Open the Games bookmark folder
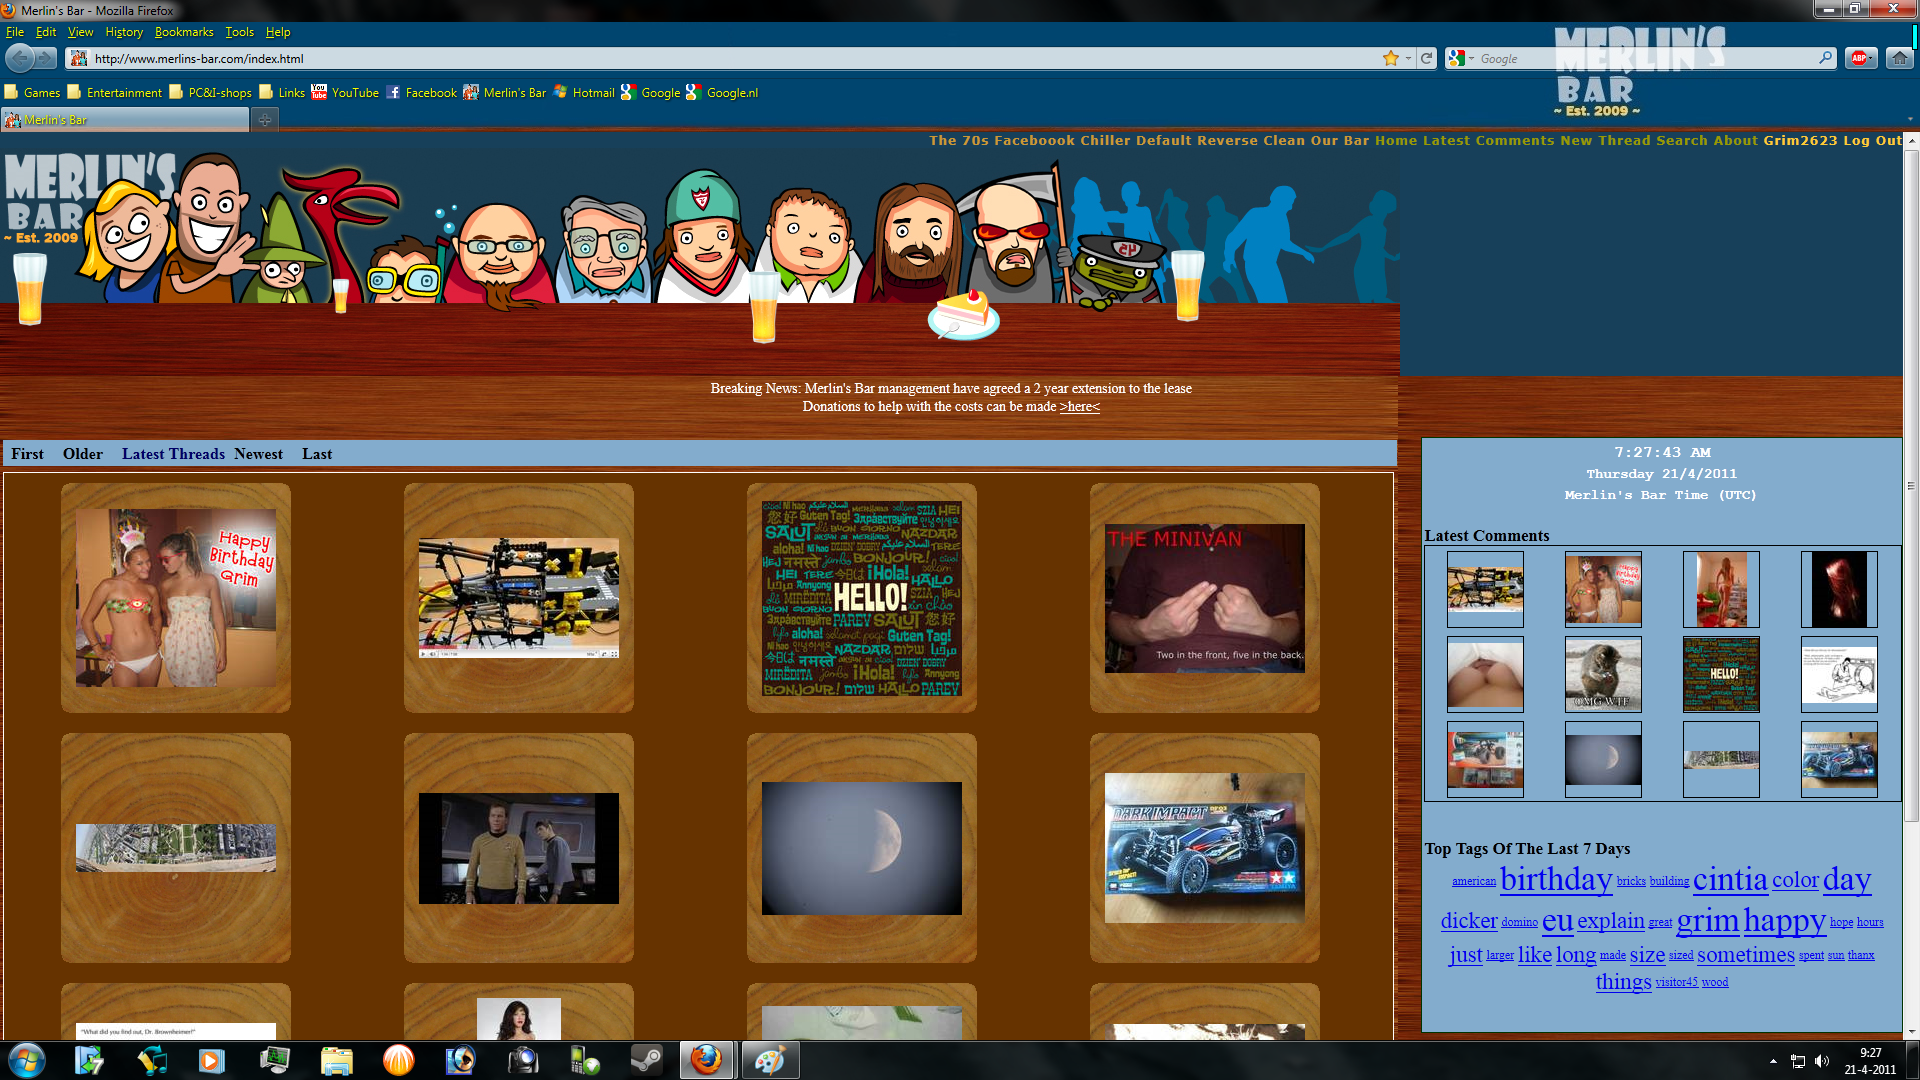This screenshot has height=1080, width=1920. click(32, 92)
